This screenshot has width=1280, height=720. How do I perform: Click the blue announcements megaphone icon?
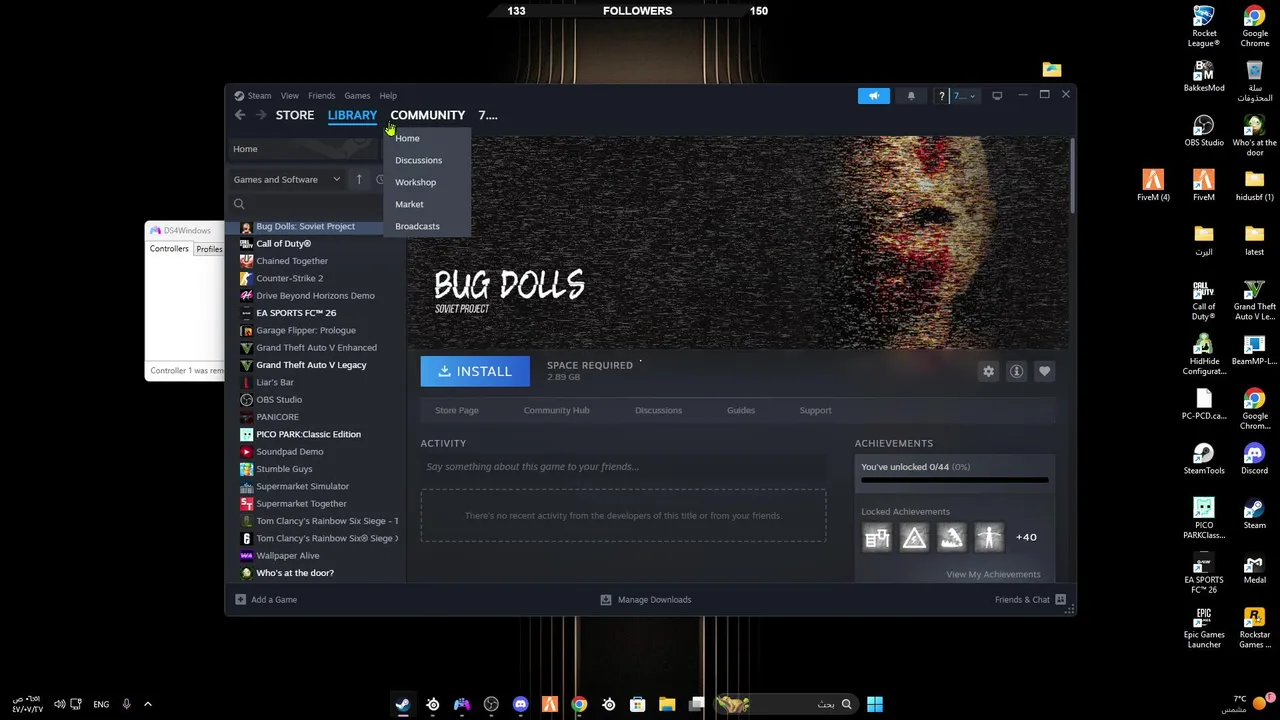[x=873, y=96]
